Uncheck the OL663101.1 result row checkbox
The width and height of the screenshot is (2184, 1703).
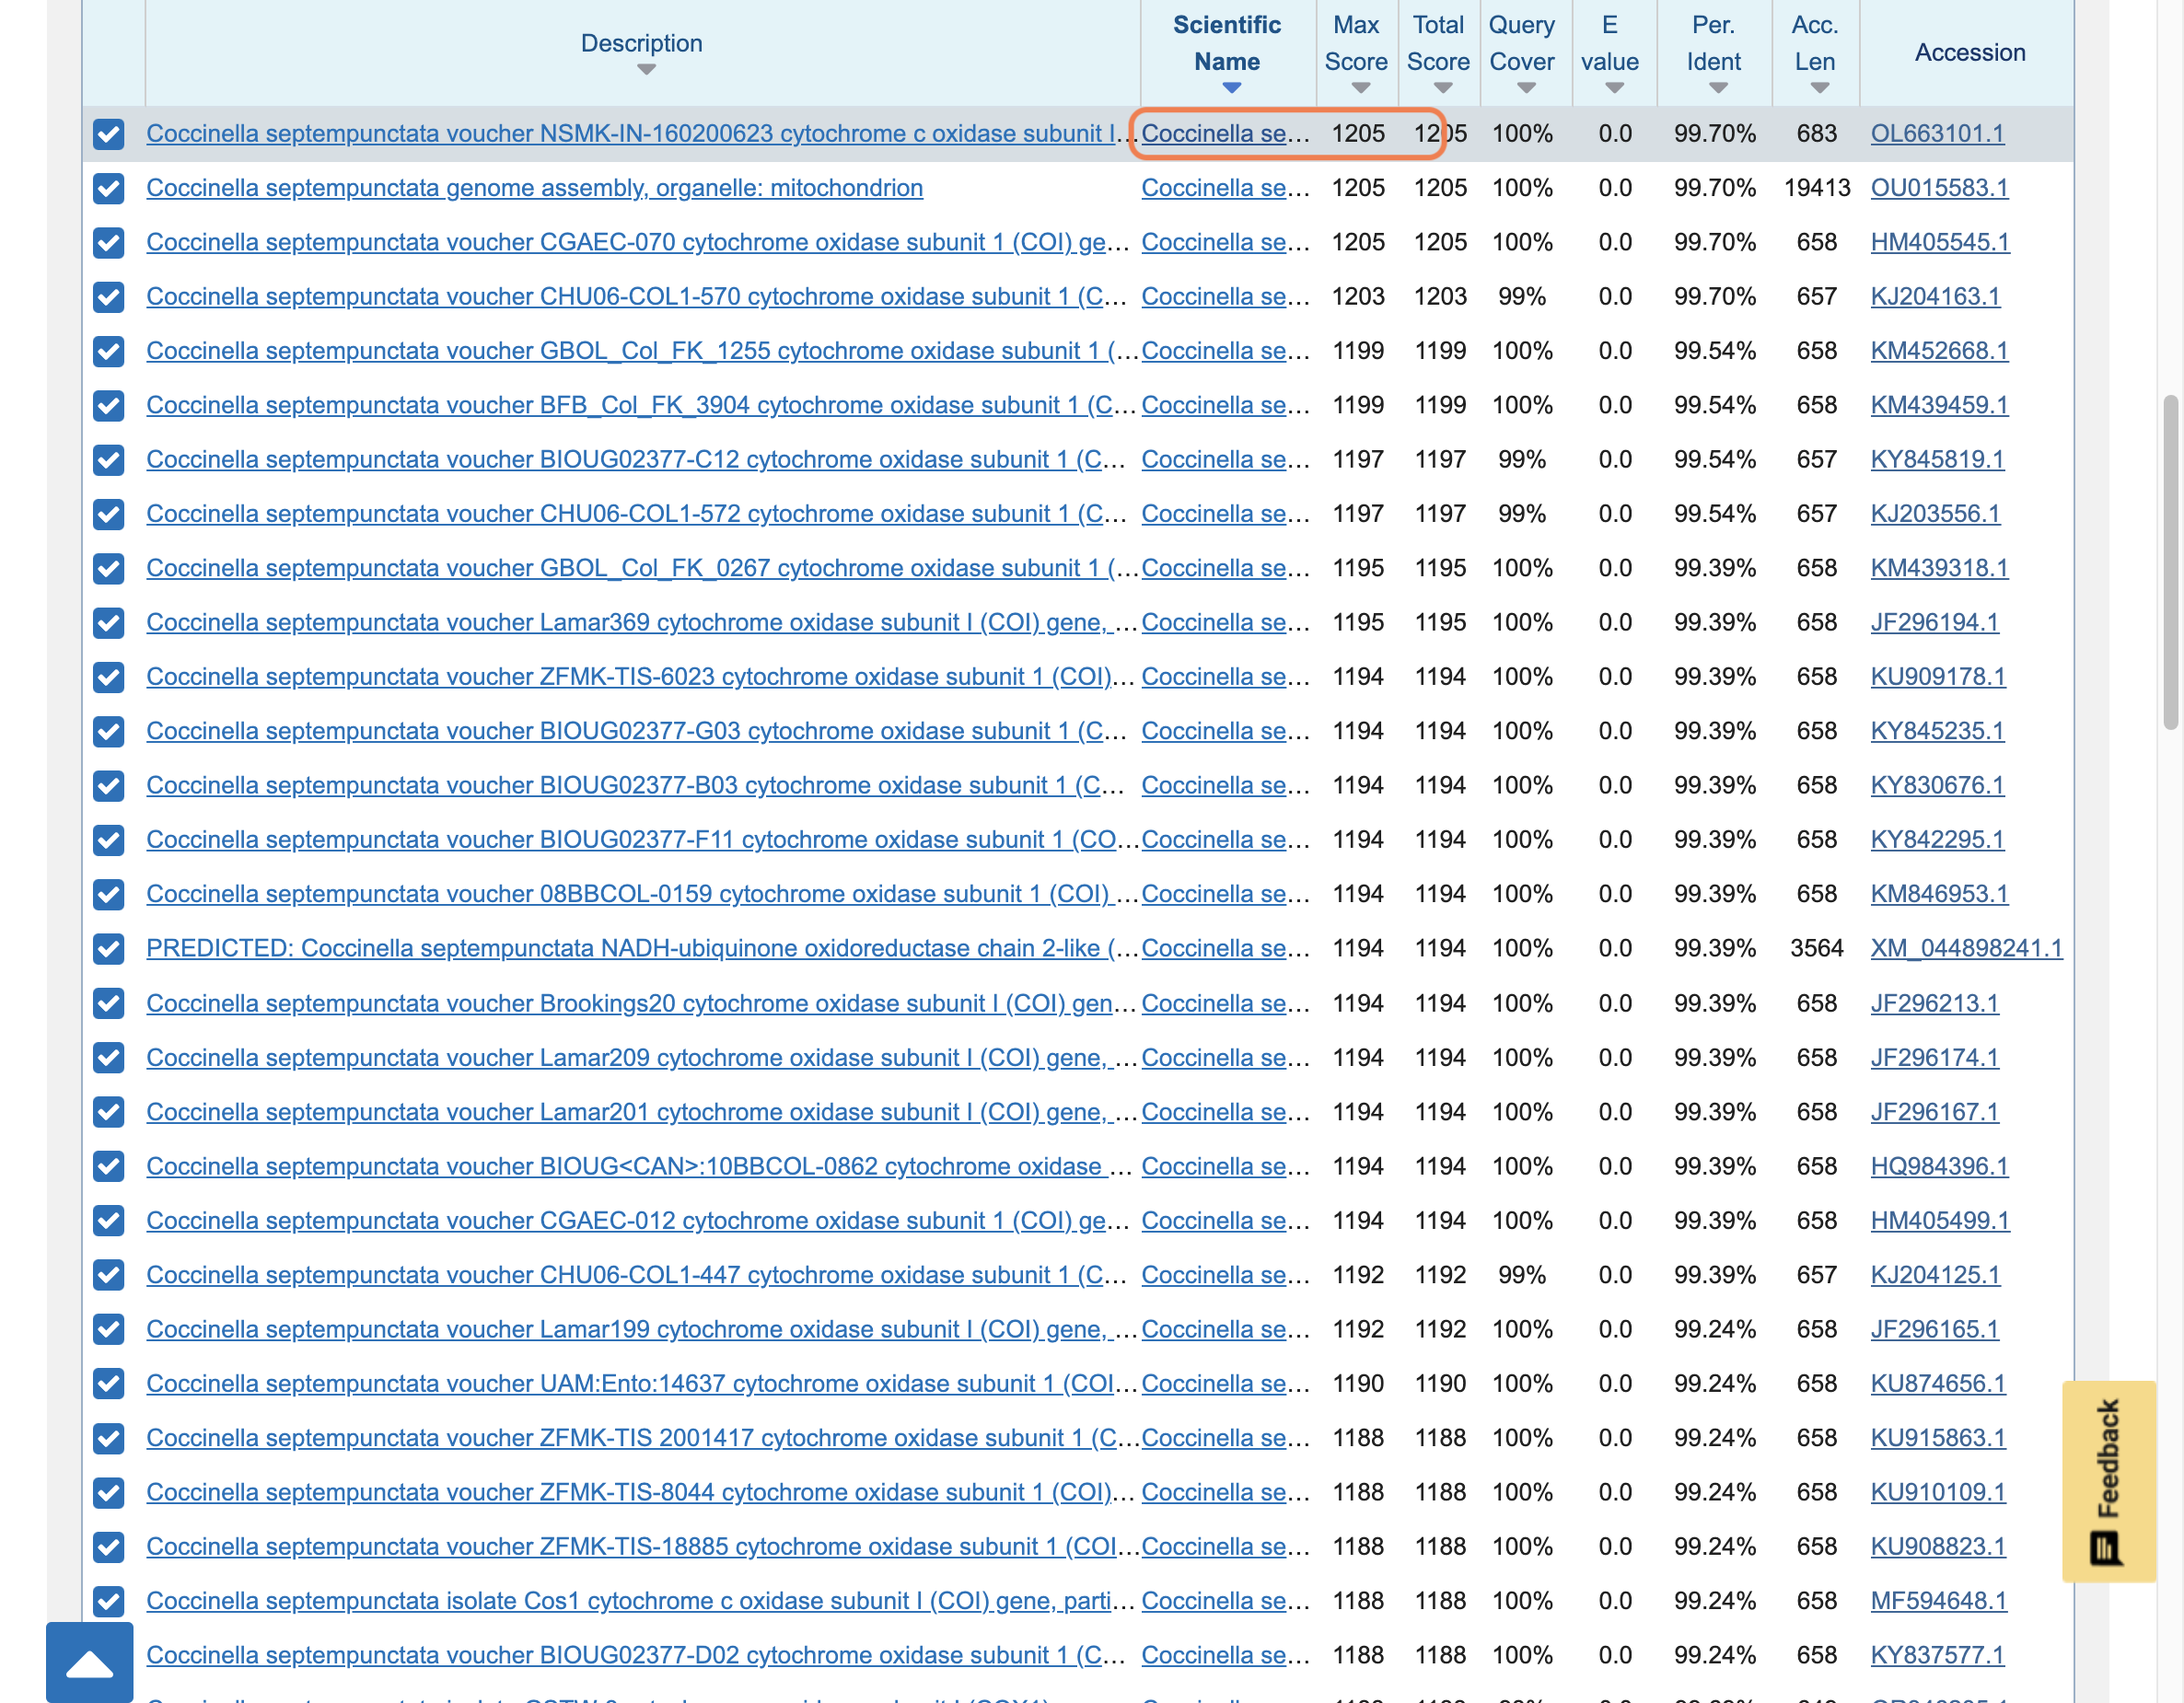(108, 134)
